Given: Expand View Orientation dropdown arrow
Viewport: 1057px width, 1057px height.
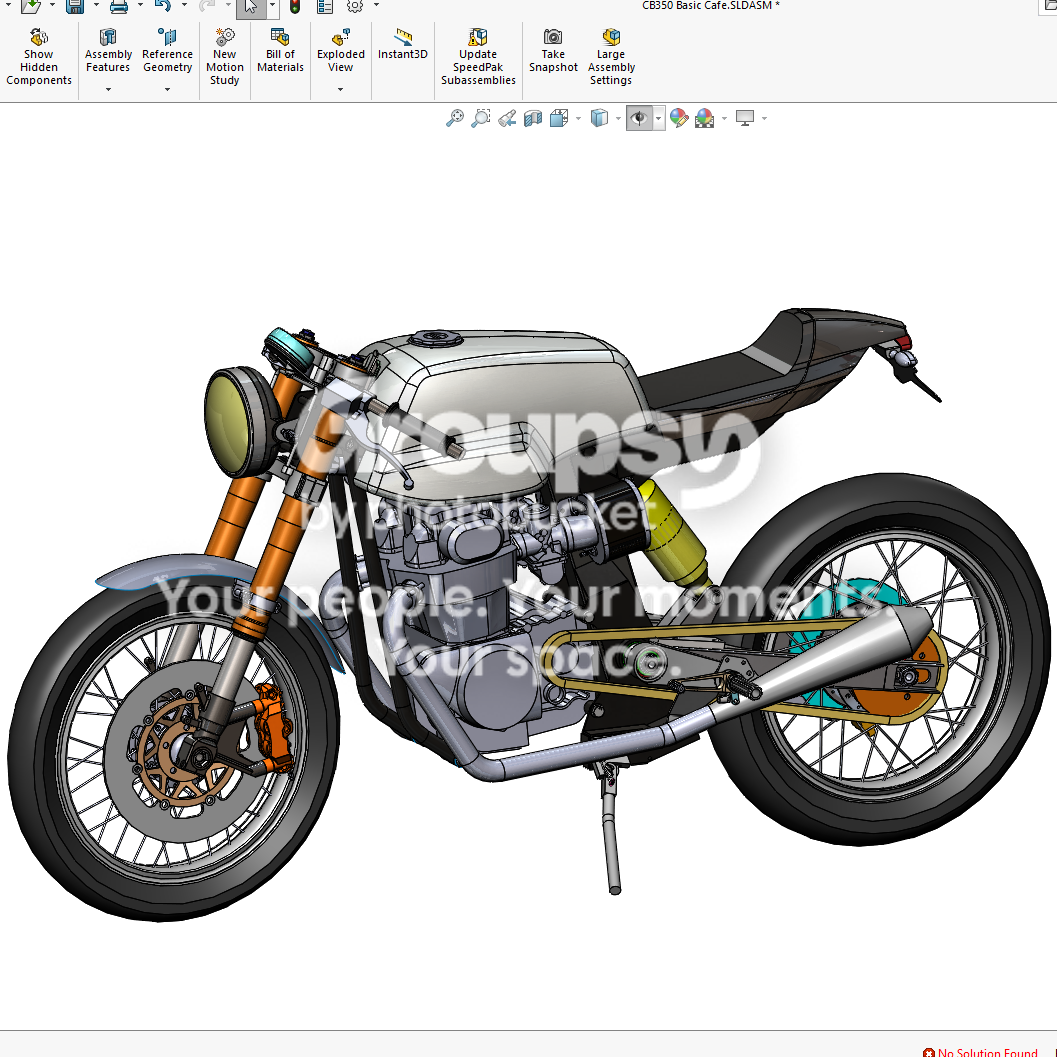Looking at the screenshot, I should (578, 119).
